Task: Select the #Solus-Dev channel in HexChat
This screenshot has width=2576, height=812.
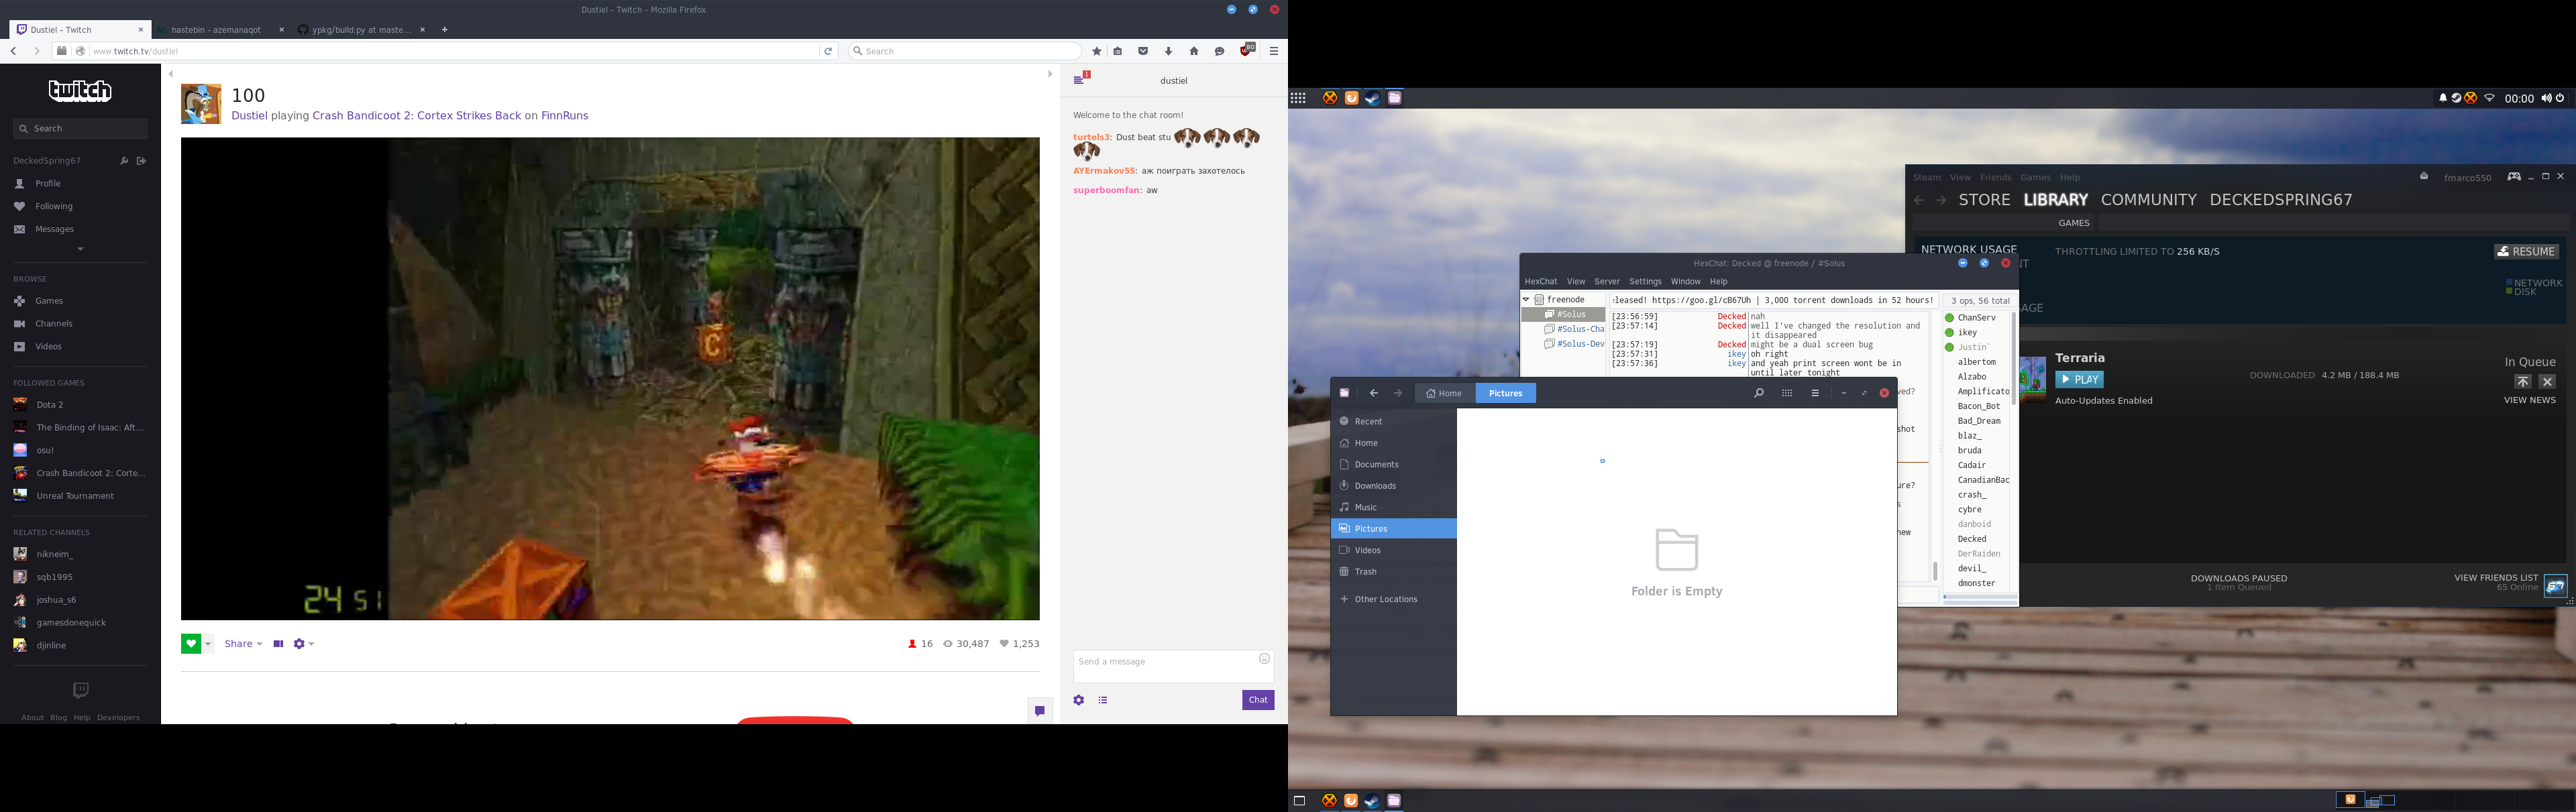Action: tap(1574, 344)
